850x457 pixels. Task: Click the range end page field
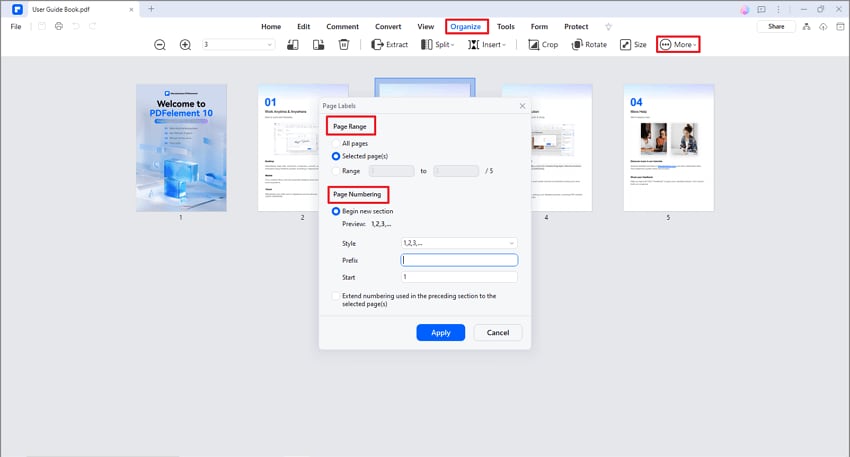click(x=456, y=171)
